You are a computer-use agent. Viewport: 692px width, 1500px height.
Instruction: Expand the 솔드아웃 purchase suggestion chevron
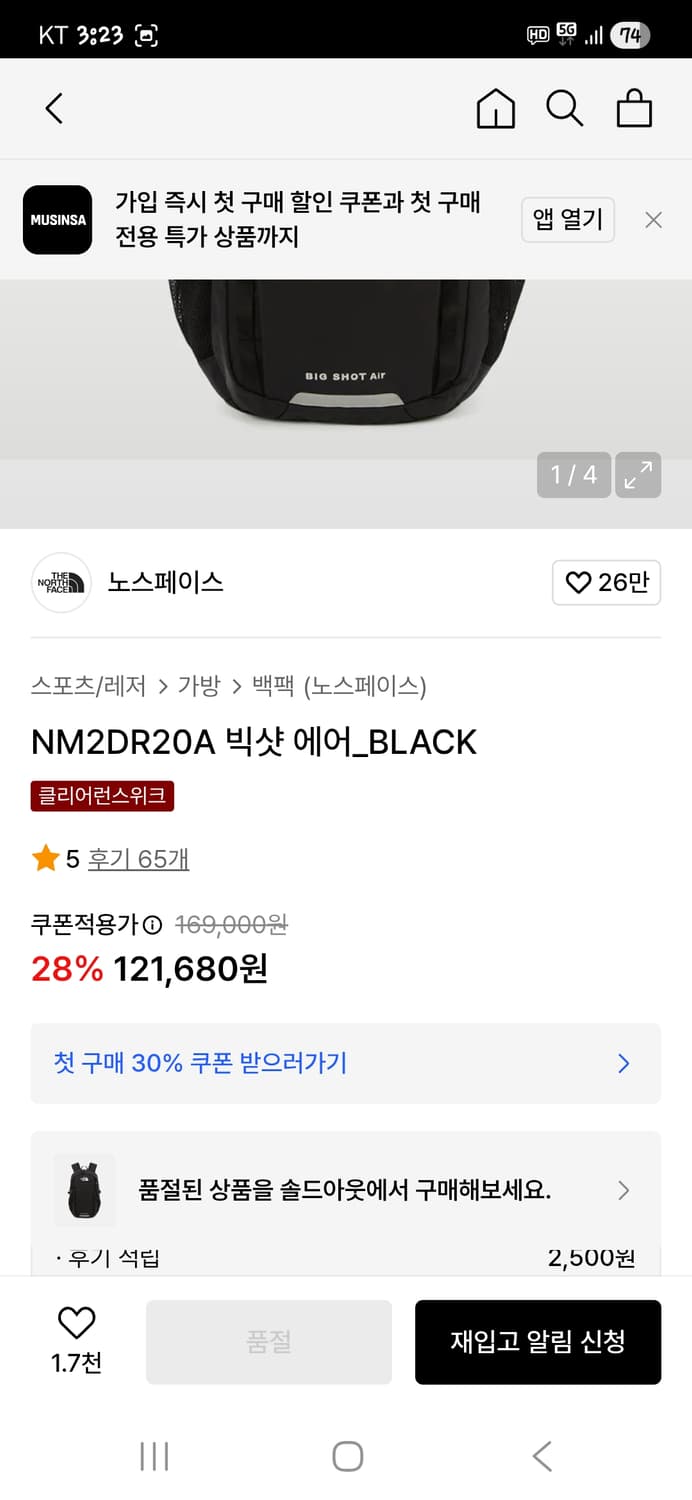point(623,1190)
